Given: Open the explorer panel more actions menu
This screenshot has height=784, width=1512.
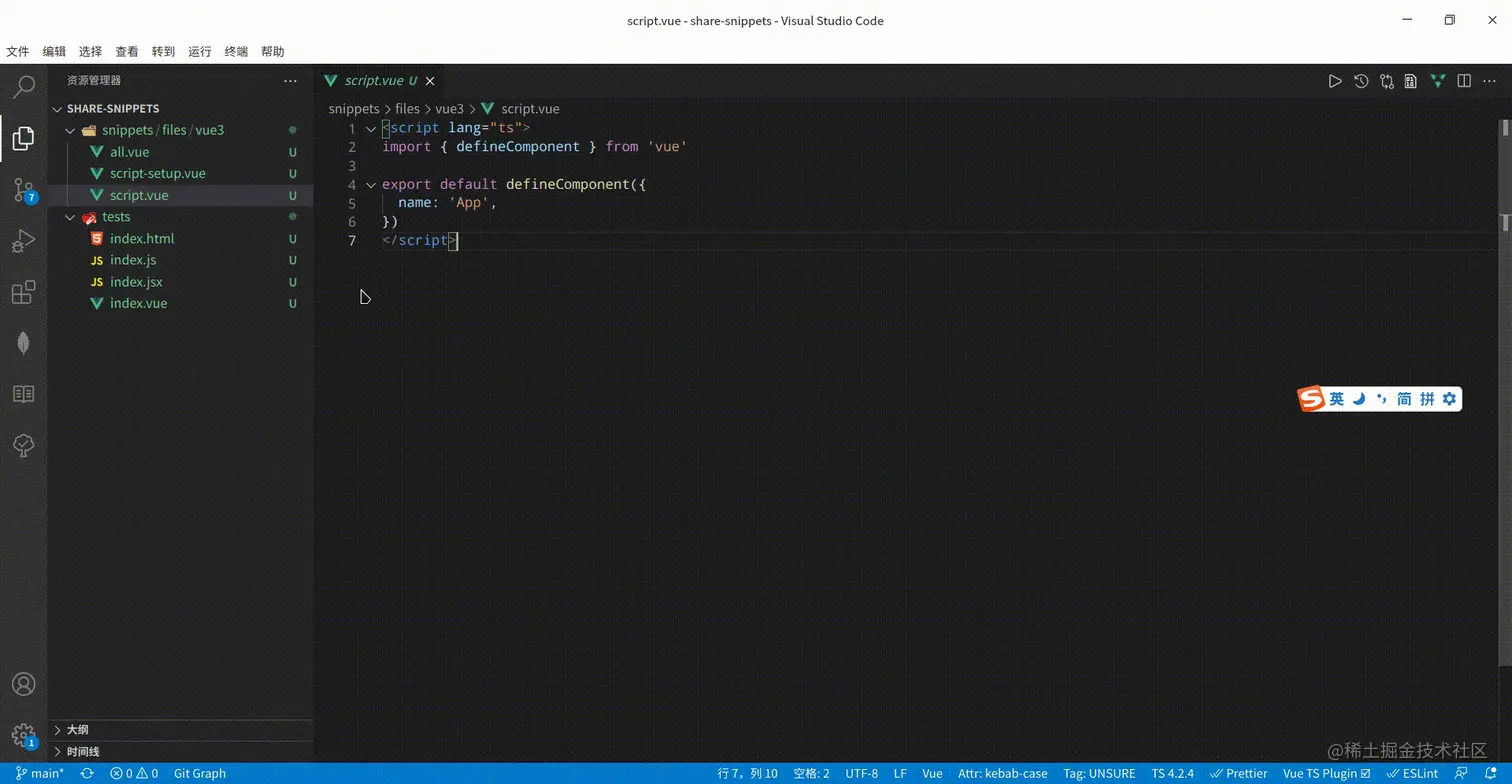Looking at the screenshot, I should tap(290, 81).
